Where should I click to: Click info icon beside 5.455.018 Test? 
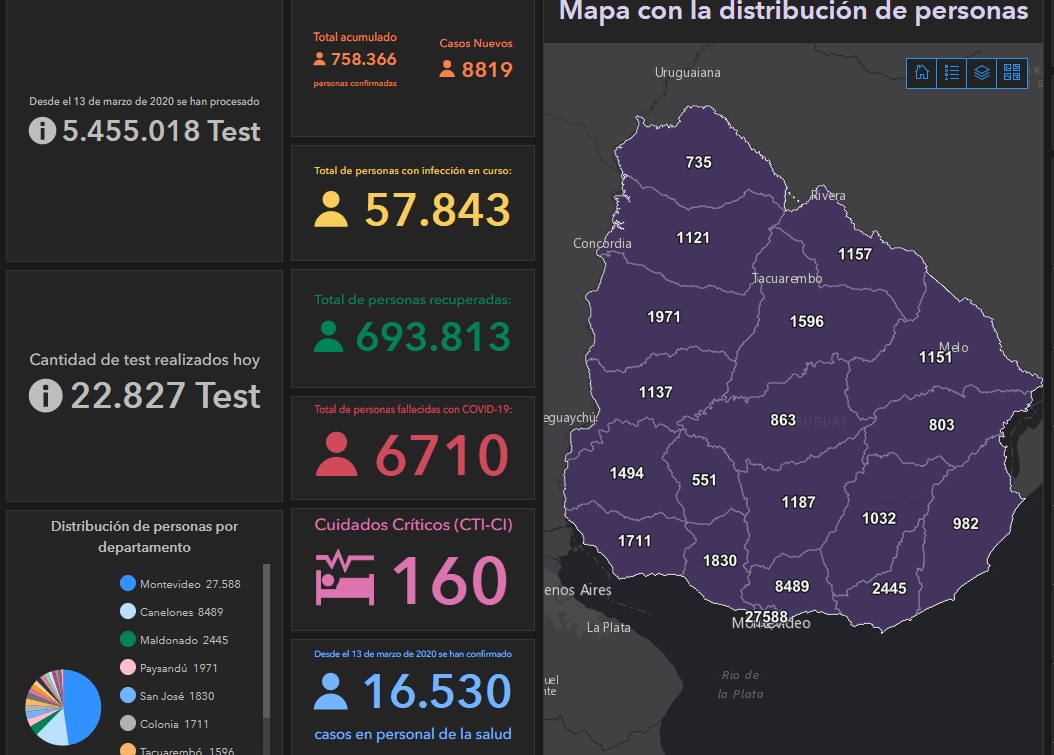pos(42,131)
